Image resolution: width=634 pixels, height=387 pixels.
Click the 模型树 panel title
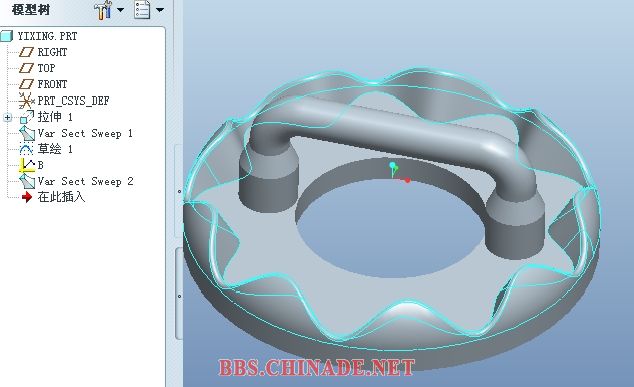click(x=31, y=10)
